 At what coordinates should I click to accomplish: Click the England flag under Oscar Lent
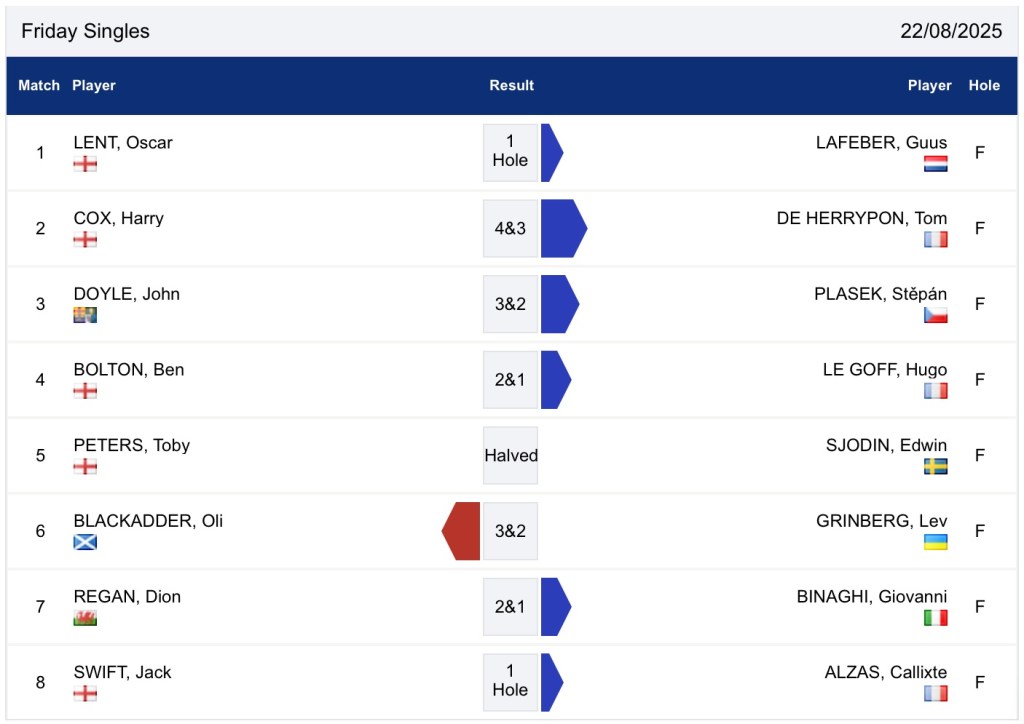85,164
